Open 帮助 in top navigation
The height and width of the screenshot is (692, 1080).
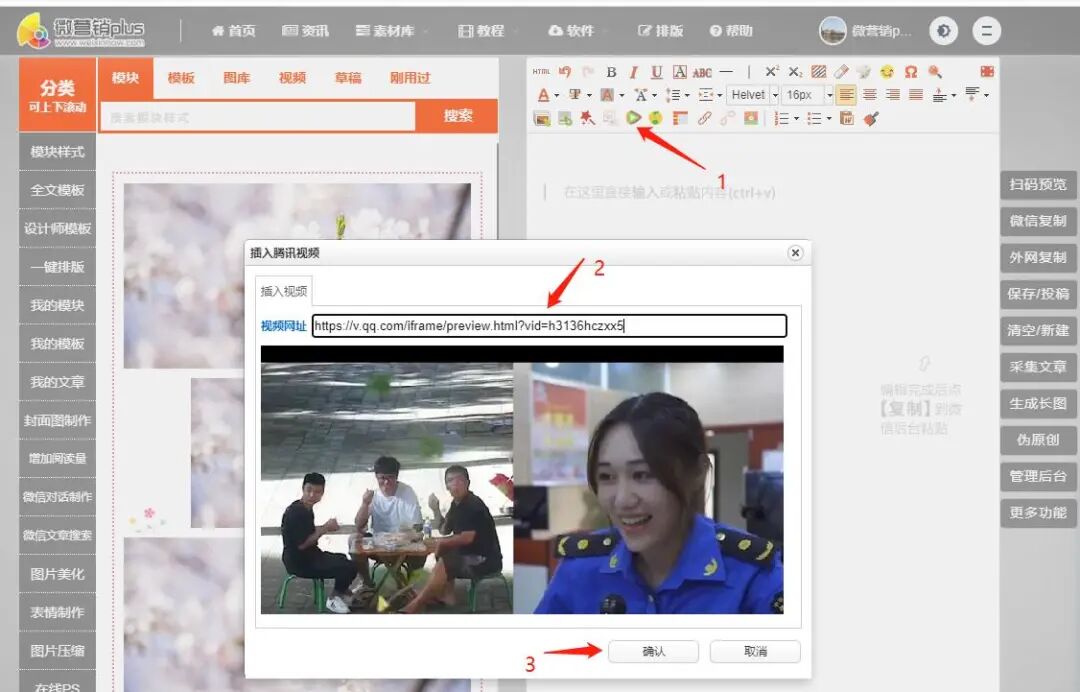click(x=731, y=31)
